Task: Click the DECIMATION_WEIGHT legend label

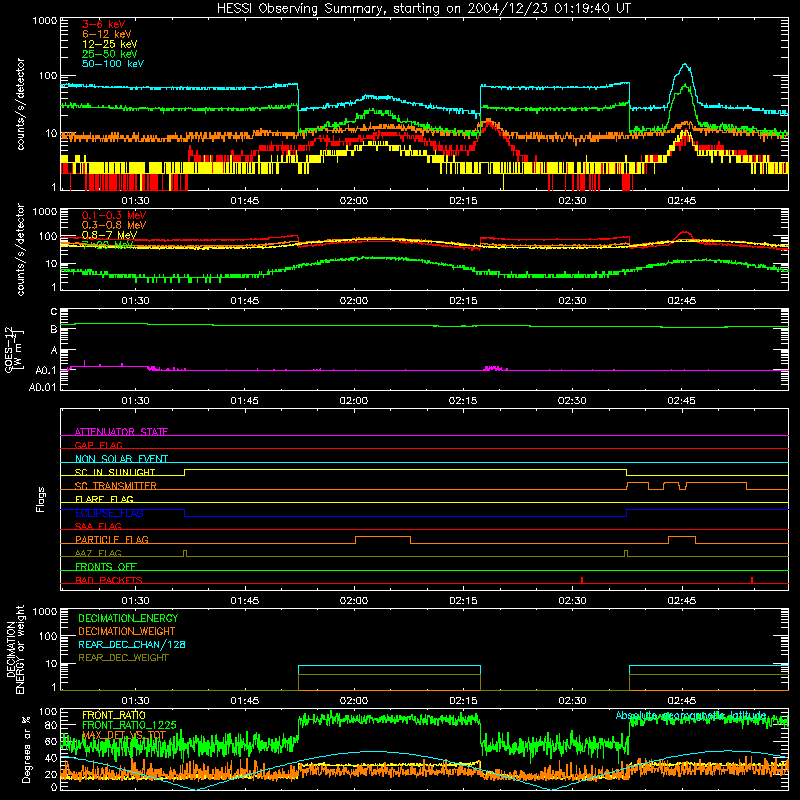Action: click(127, 631)
